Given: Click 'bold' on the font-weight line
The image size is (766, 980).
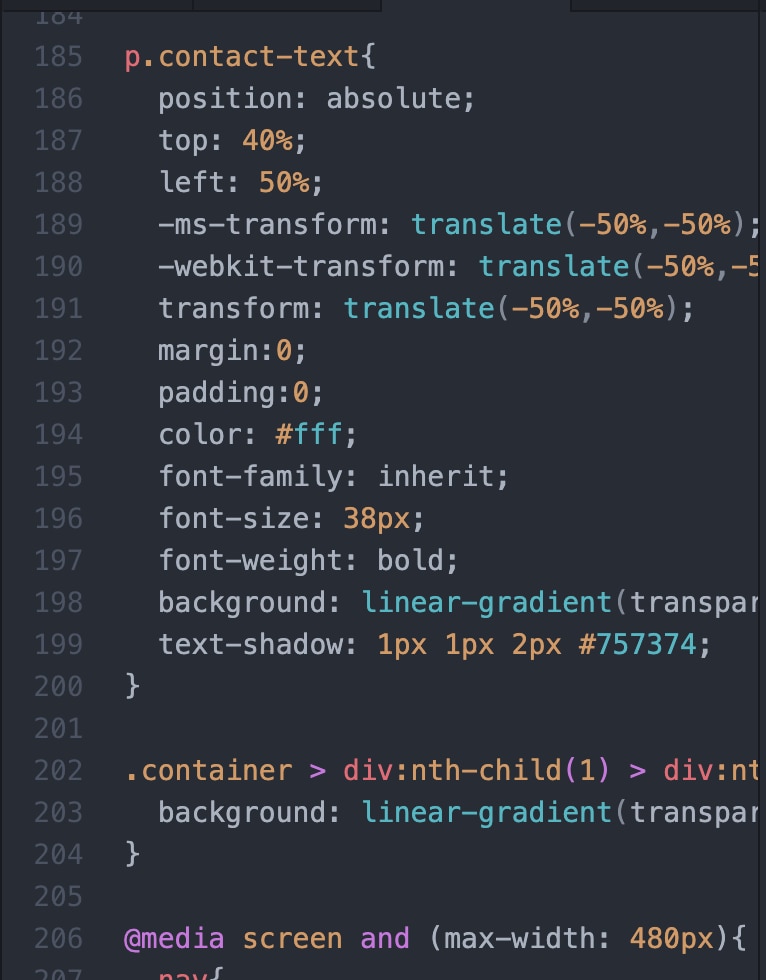Looking at the screenshot, I should point(410,561).
